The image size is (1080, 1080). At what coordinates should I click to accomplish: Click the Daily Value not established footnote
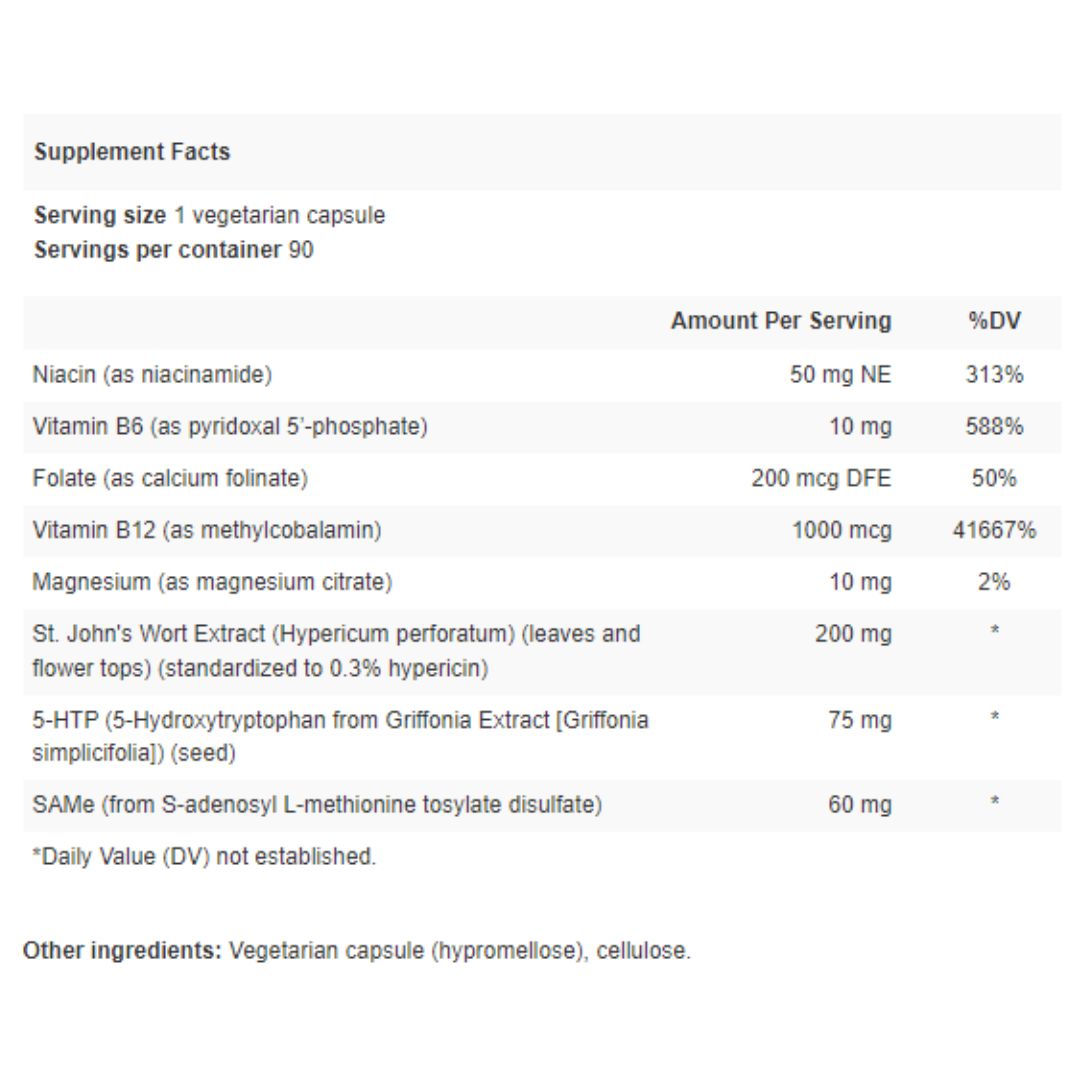pyautogui.click(x=204, y=857)
